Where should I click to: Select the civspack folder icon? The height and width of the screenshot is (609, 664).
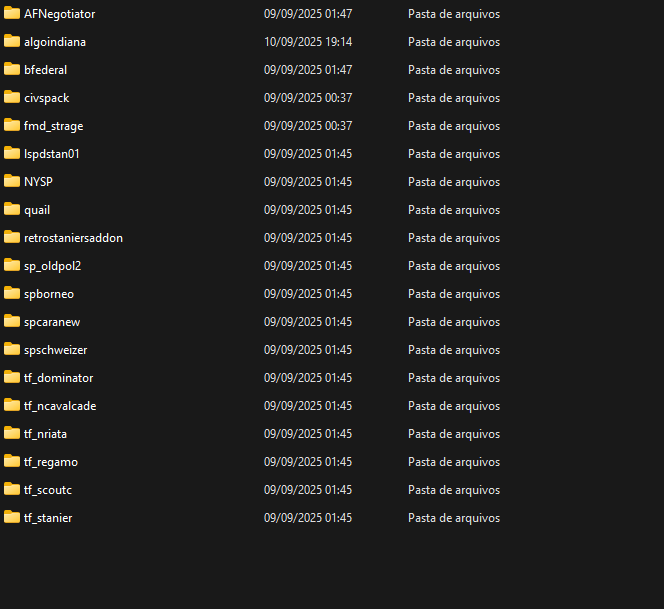[x=12, y=98]
